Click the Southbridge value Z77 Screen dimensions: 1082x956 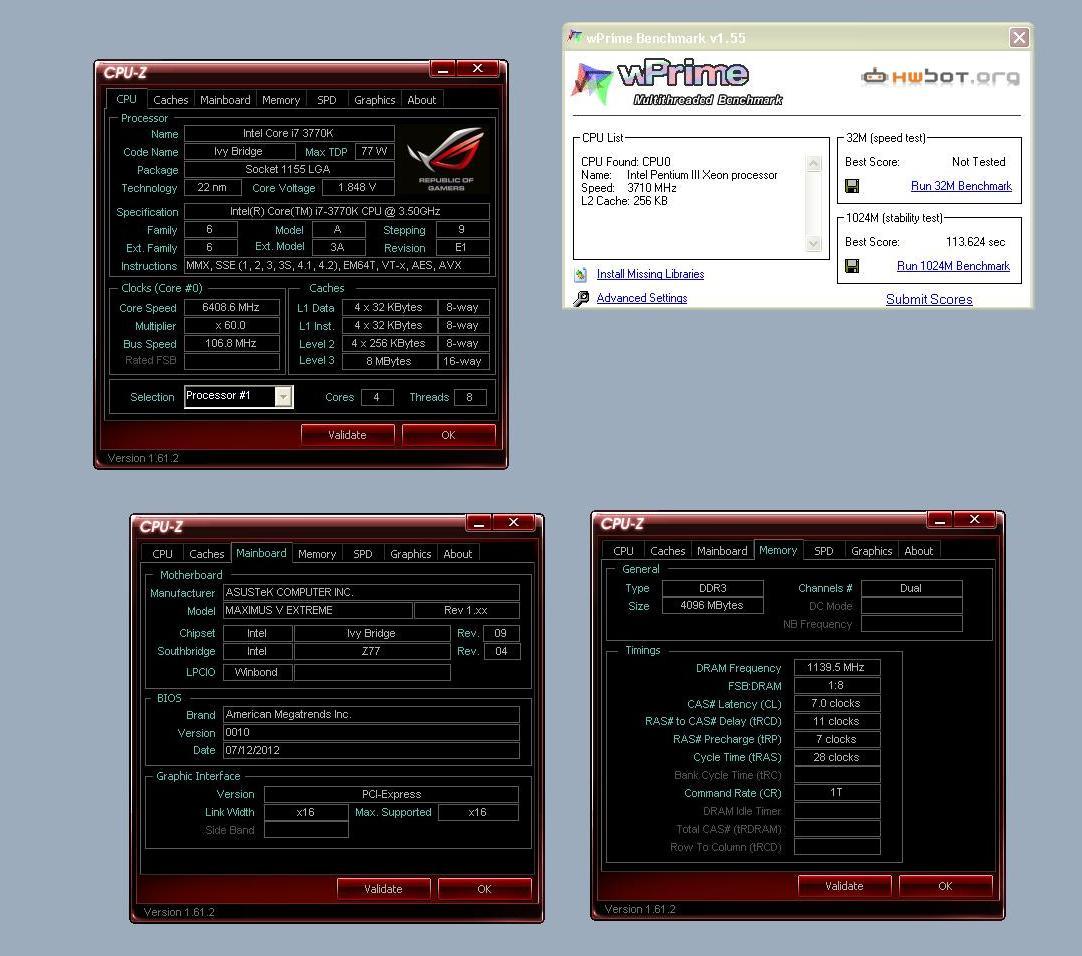coord(371,651)
